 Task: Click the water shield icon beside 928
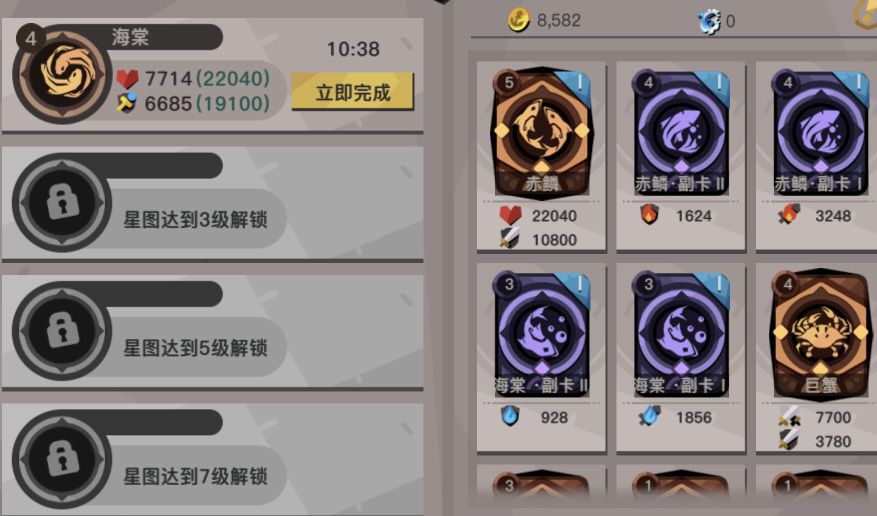[x=510, y=416]
